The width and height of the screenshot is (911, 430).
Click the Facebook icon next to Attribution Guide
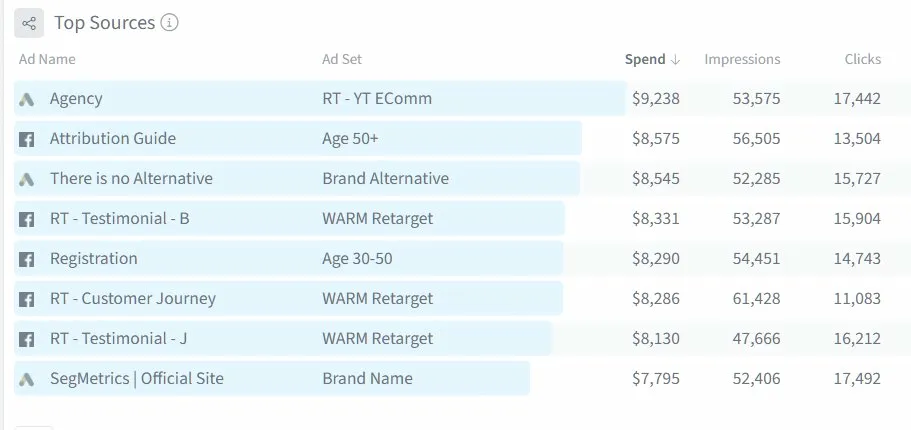(26, 139)
